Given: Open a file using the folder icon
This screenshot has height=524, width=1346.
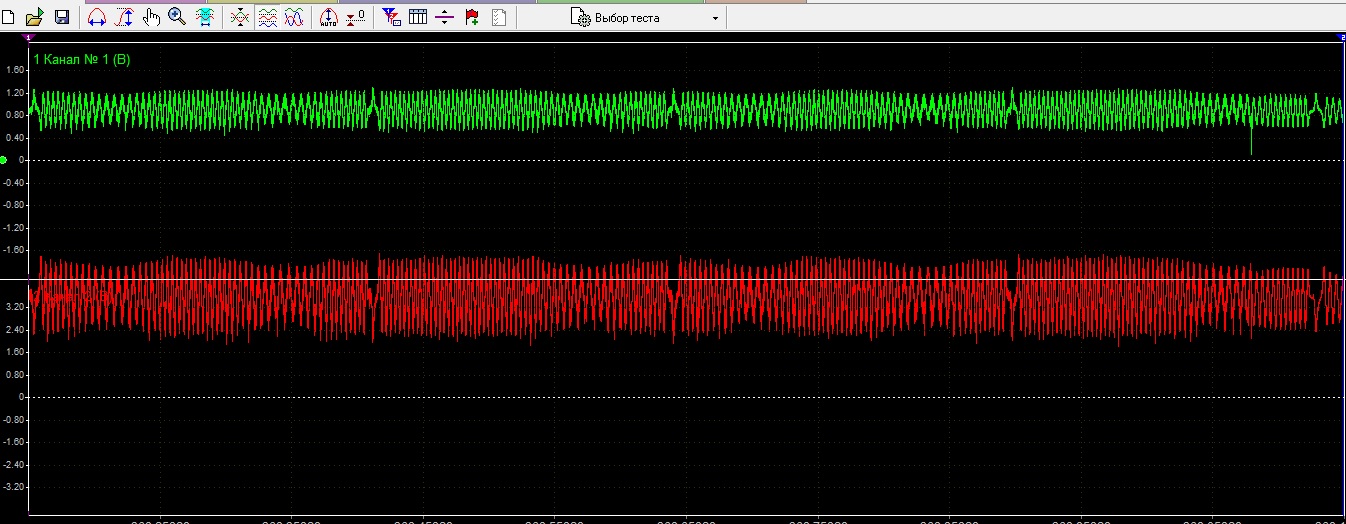Looking at the screenshot, I should pyautogui.click(x=35, y=17).
